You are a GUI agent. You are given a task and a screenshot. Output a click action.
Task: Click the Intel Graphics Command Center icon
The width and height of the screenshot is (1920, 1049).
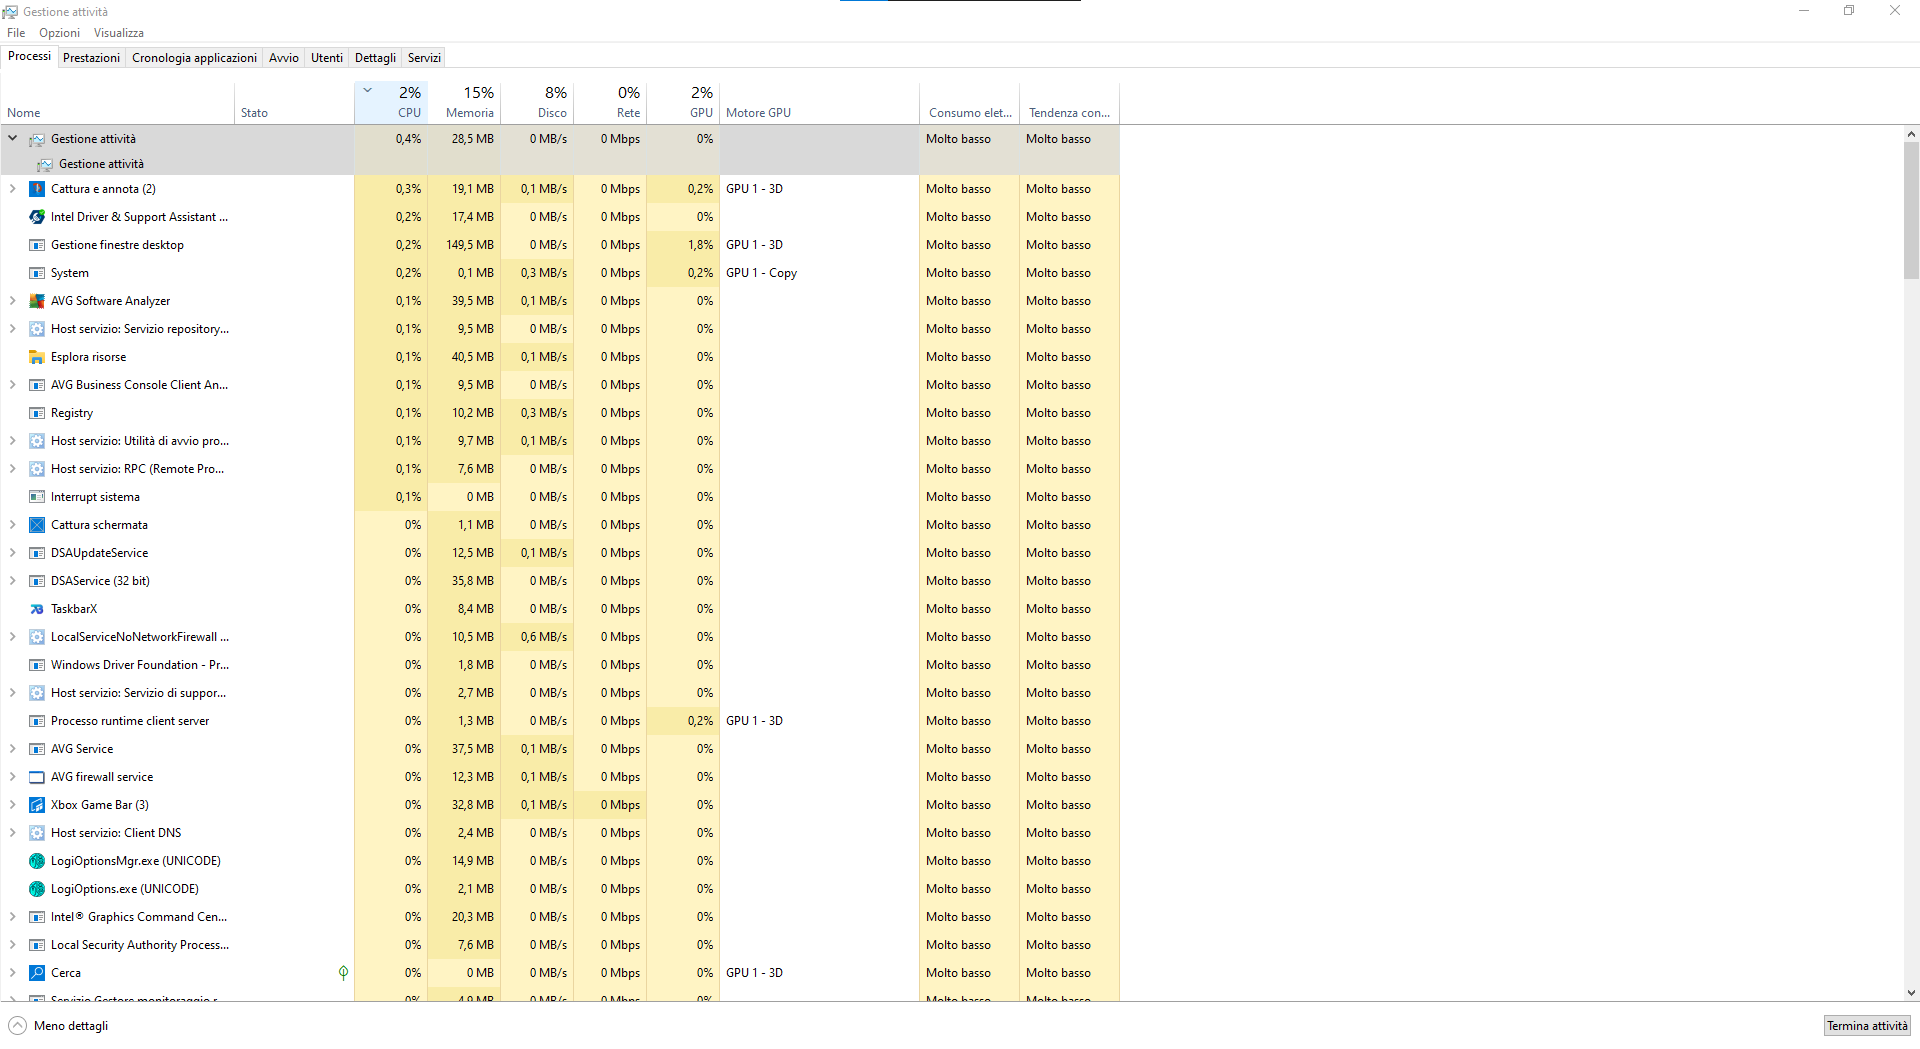coord(37,917)
